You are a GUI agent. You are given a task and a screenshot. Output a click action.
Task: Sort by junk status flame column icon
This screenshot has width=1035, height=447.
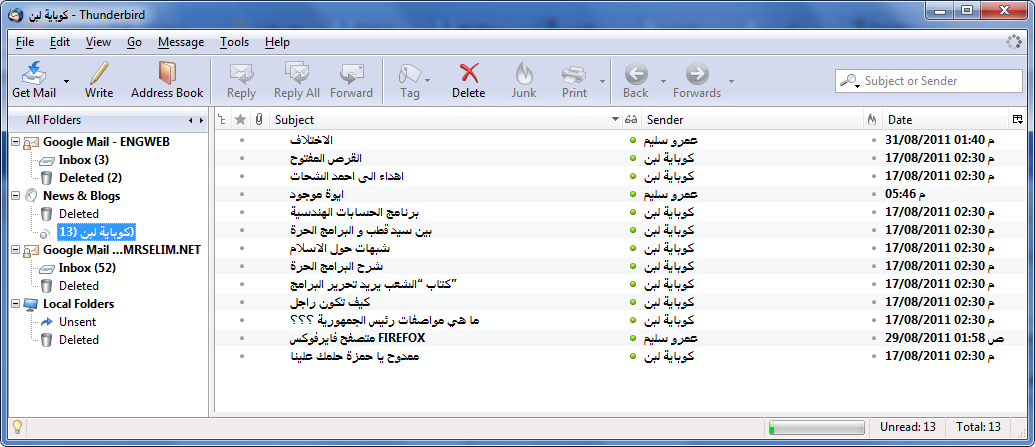point(872,120)
